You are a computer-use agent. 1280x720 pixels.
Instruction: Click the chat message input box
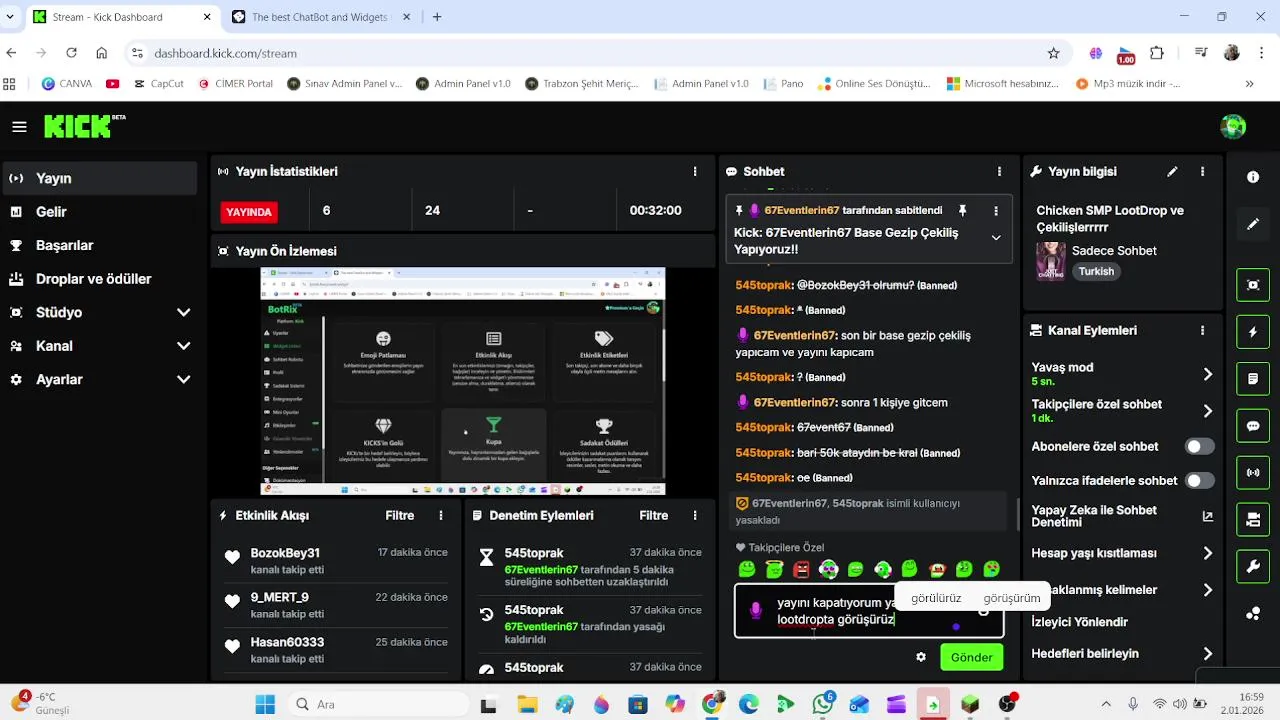point(869,611)
